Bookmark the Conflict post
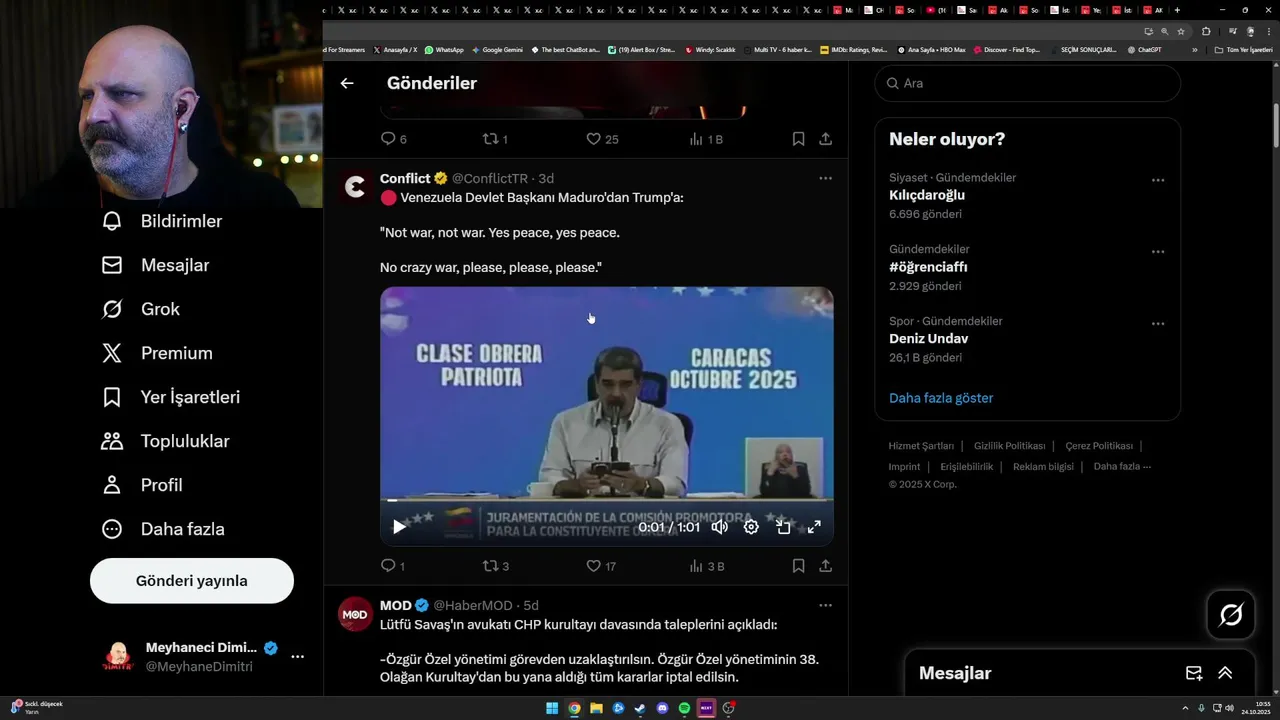 coord(798,566)
